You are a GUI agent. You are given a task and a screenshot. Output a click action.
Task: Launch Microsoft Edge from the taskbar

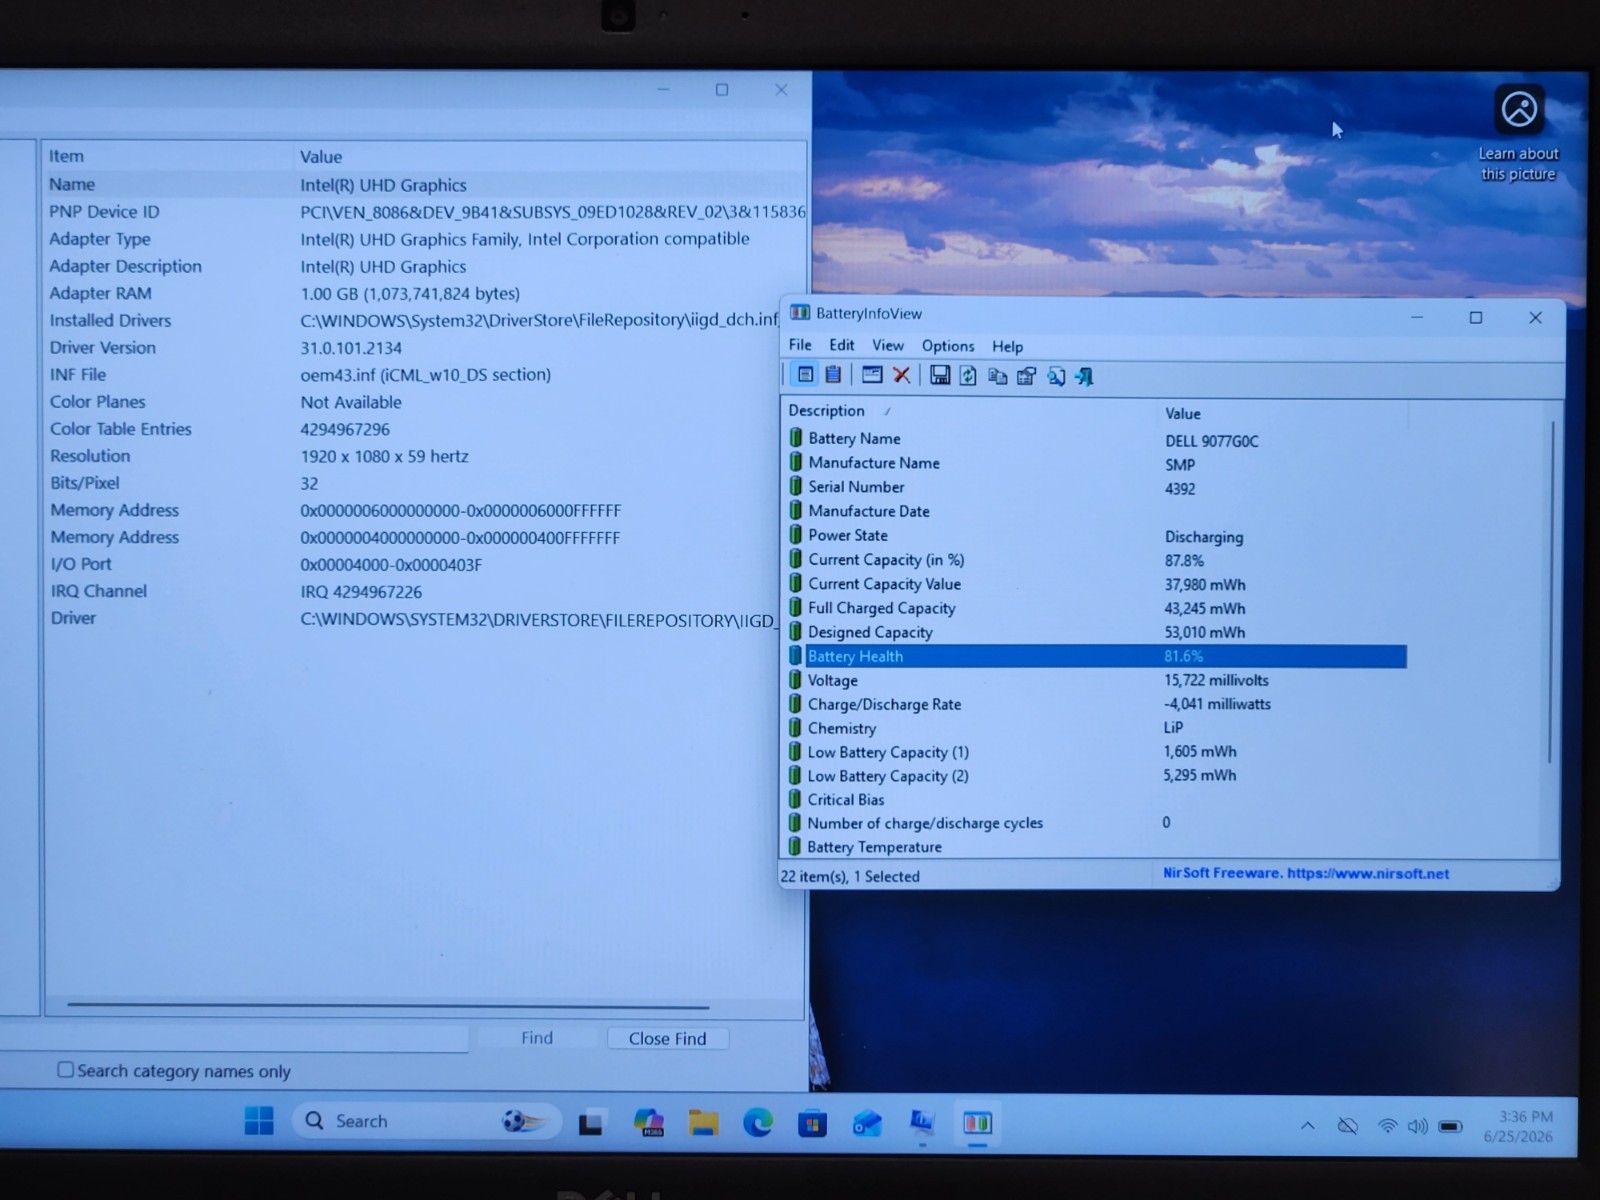(758, 1123)
